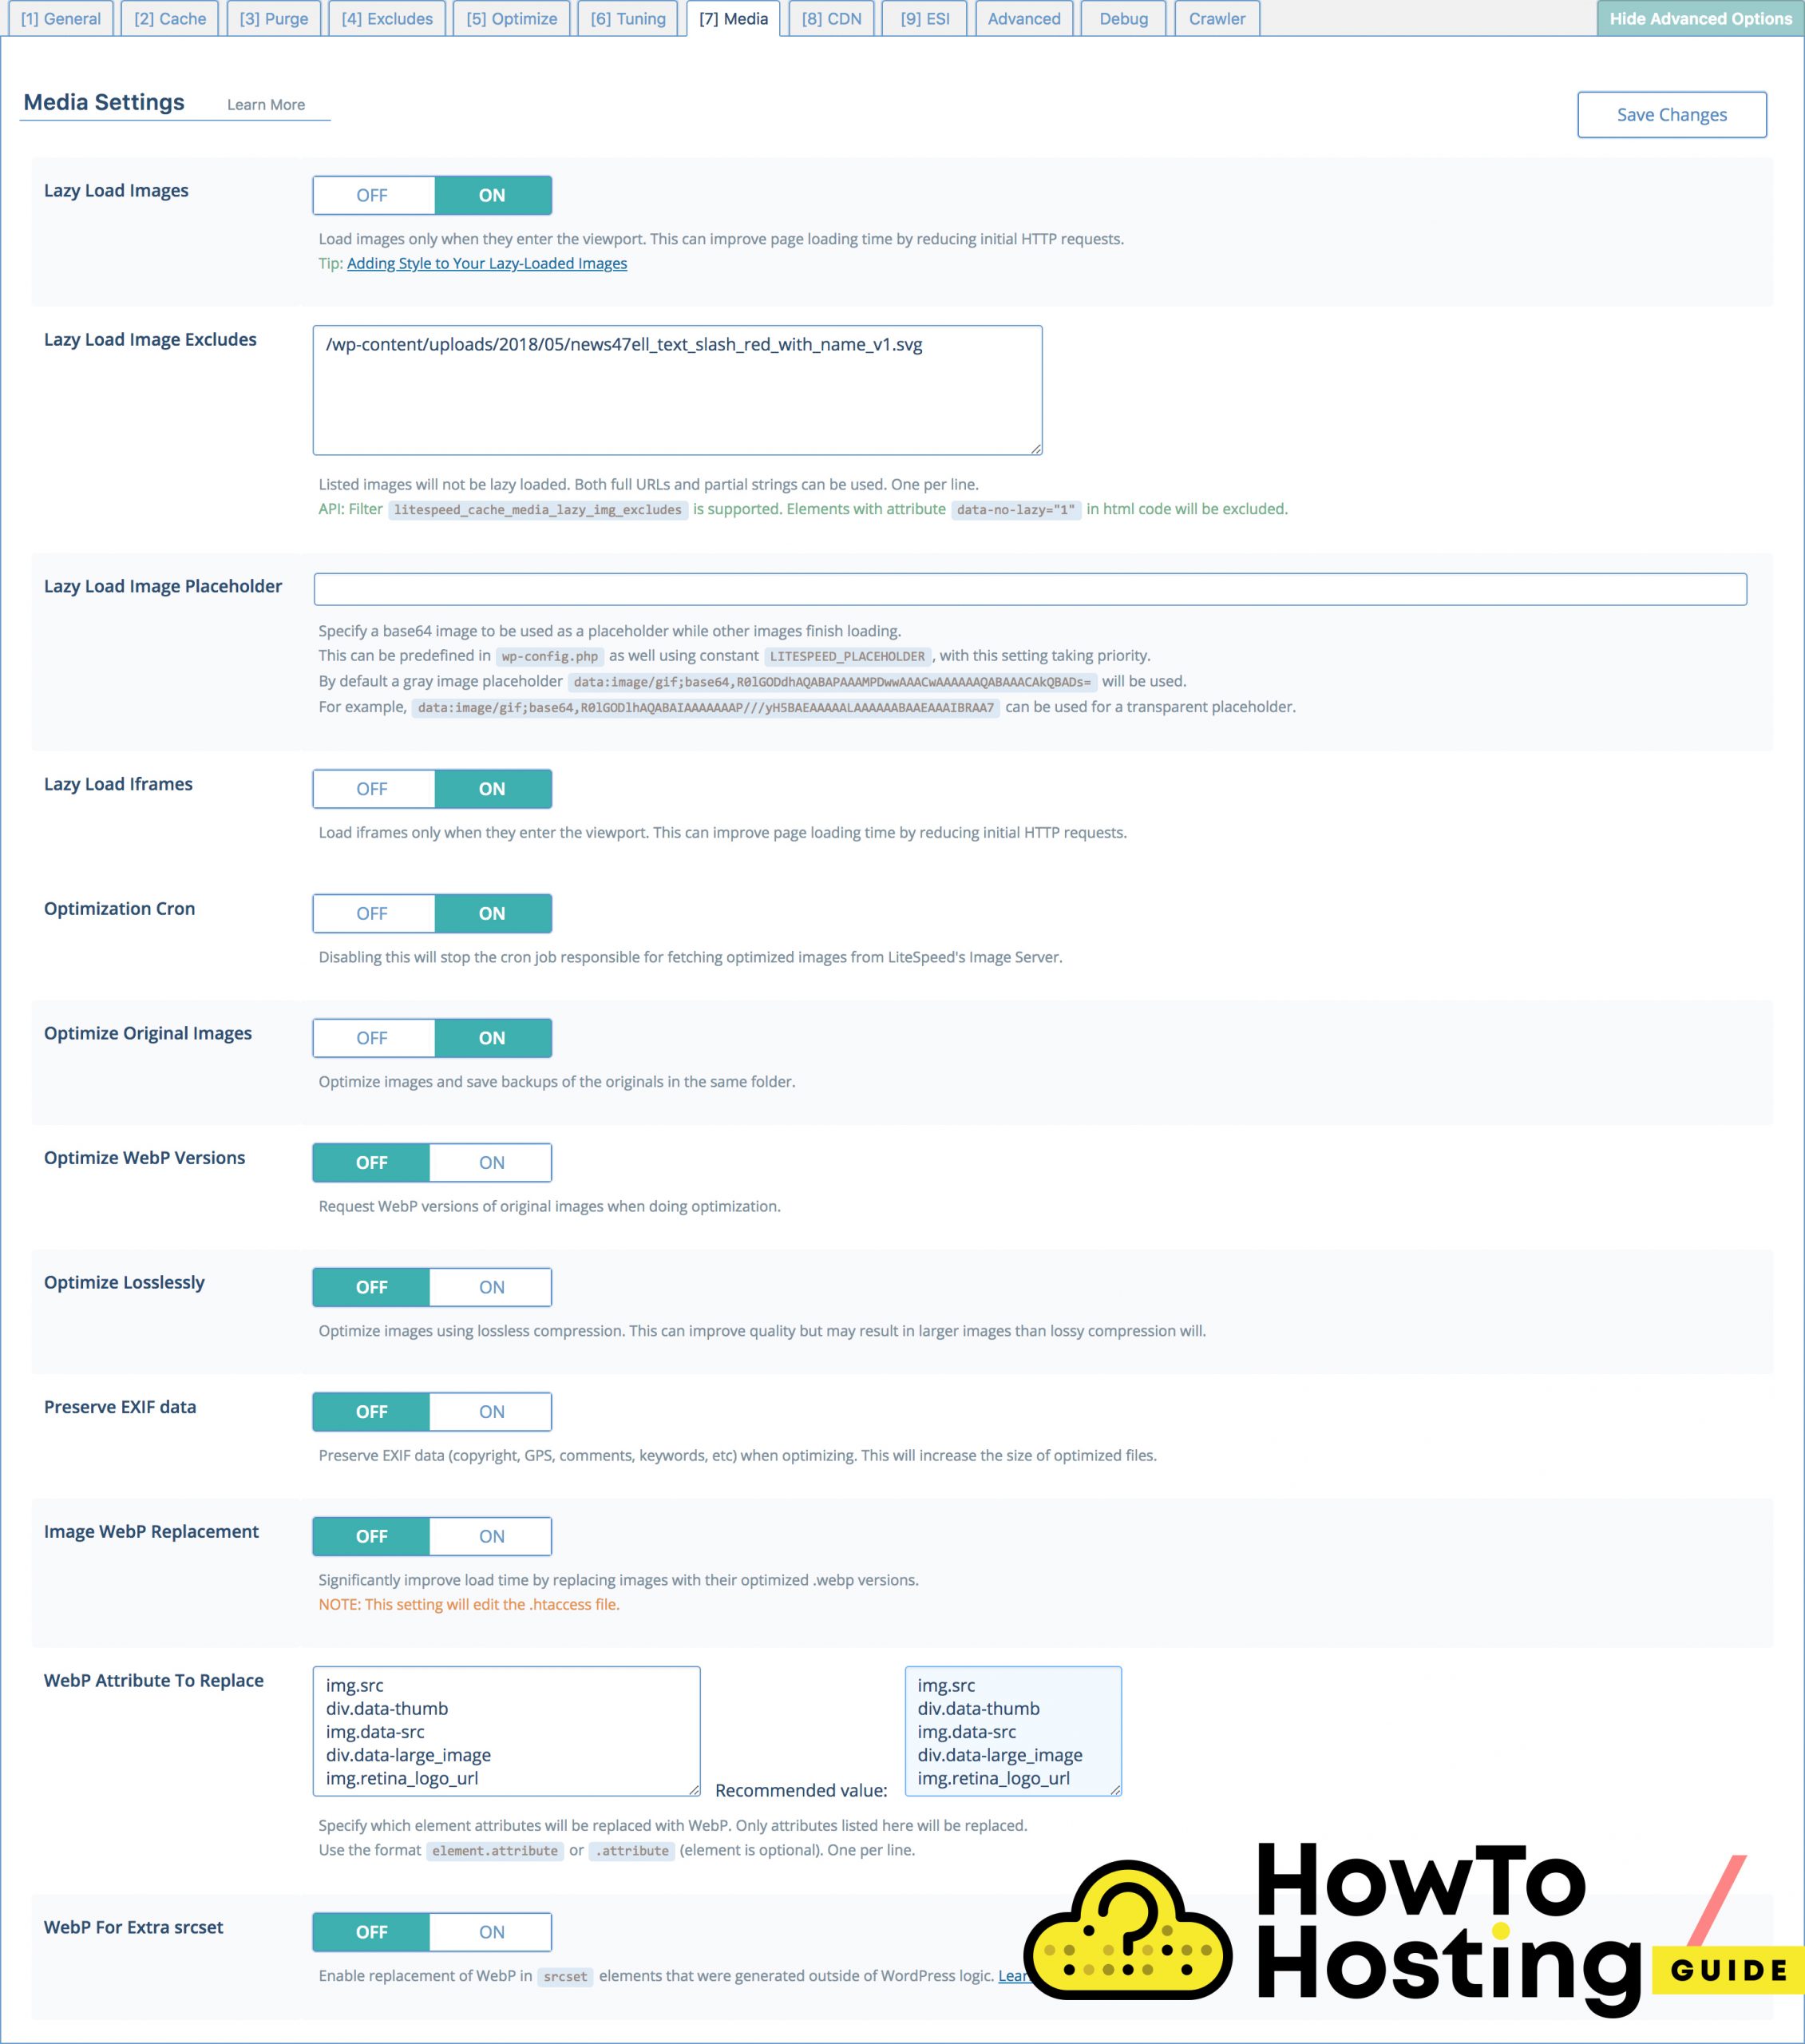Disable Optimize Losslessly toggle

coord(373,1286)
